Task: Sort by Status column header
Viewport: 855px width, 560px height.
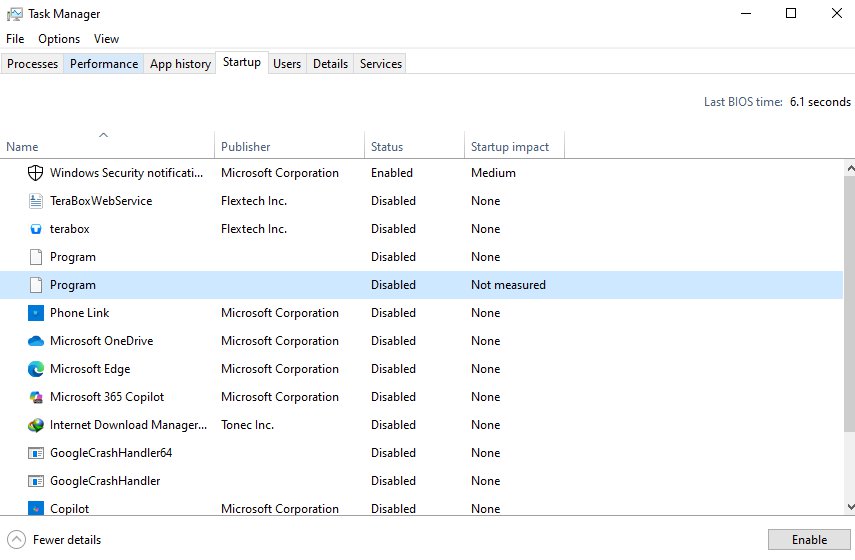Action: click(x=387, y=147)
